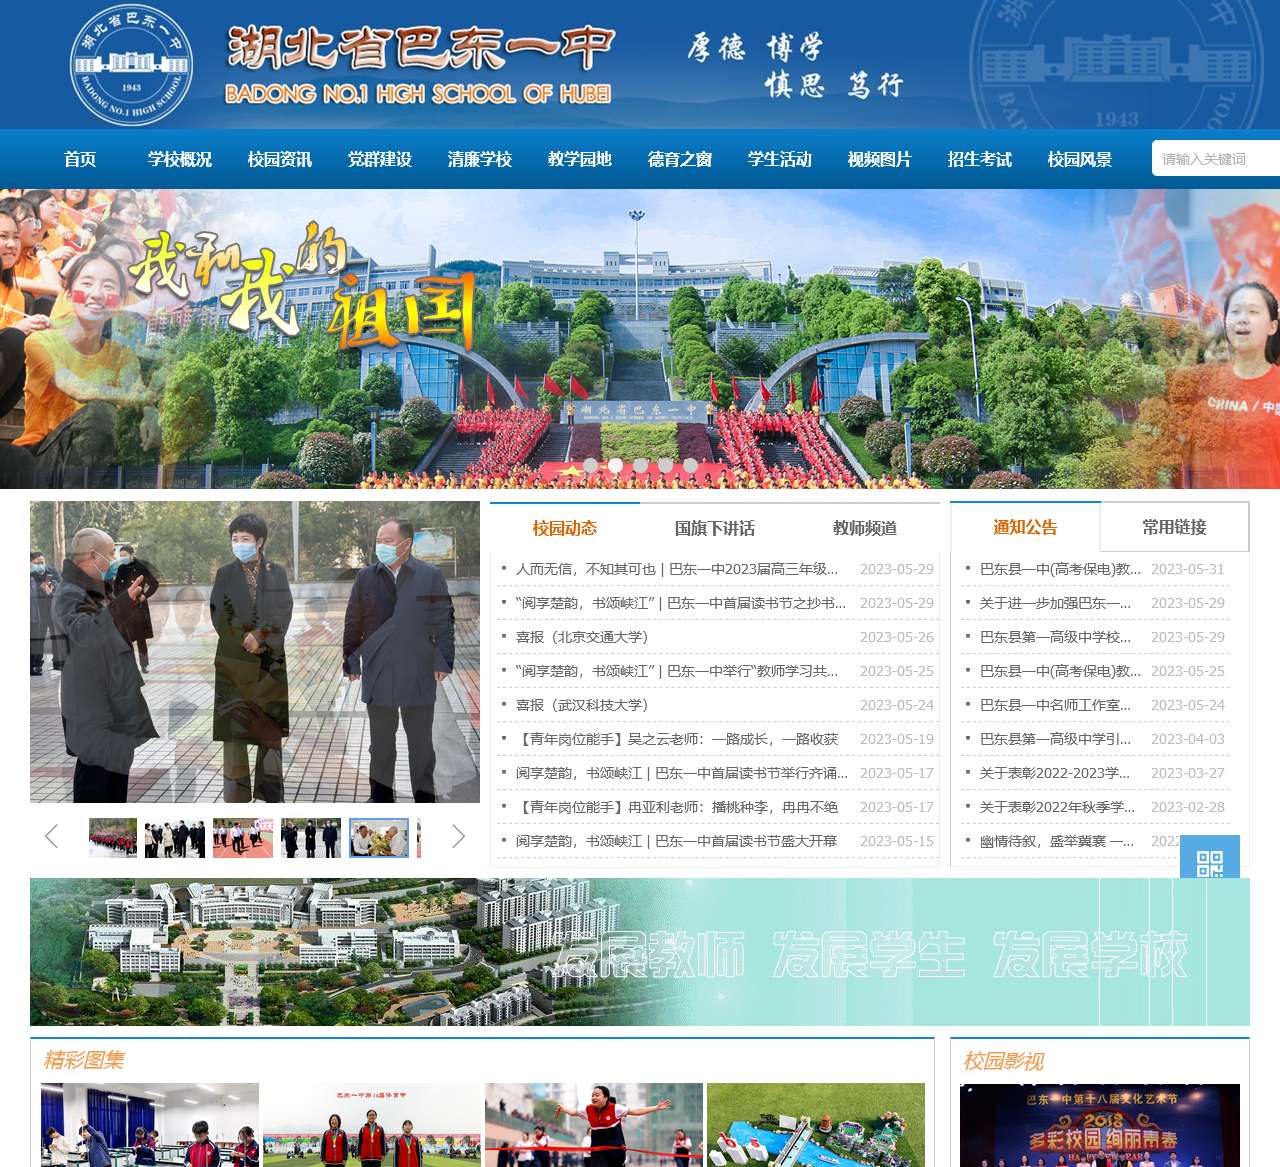This screenshot has width=1280, height=1167.
Task: Open notice 关于进一步加强巴东一…
Action: click(1056, 603)
